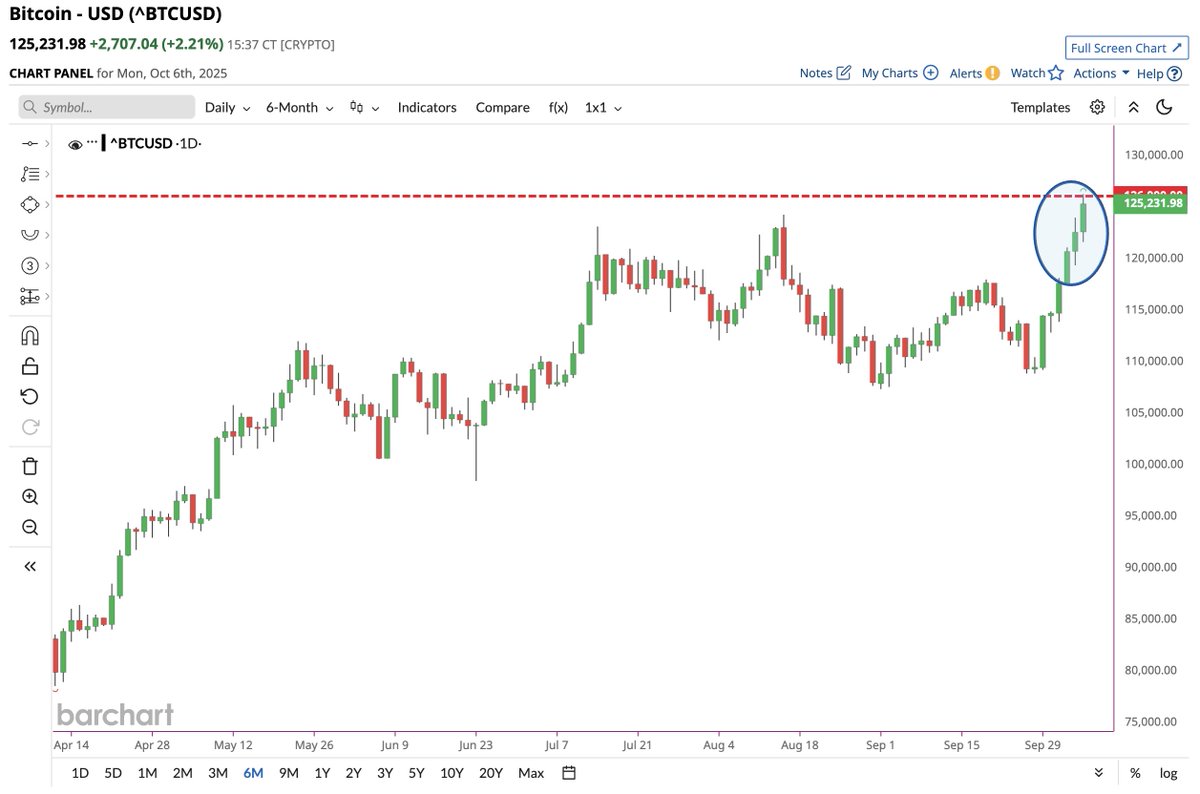This screenshot has height=794, width=1200.
Task: Click the Symbol search field
Action: point(107,107)
